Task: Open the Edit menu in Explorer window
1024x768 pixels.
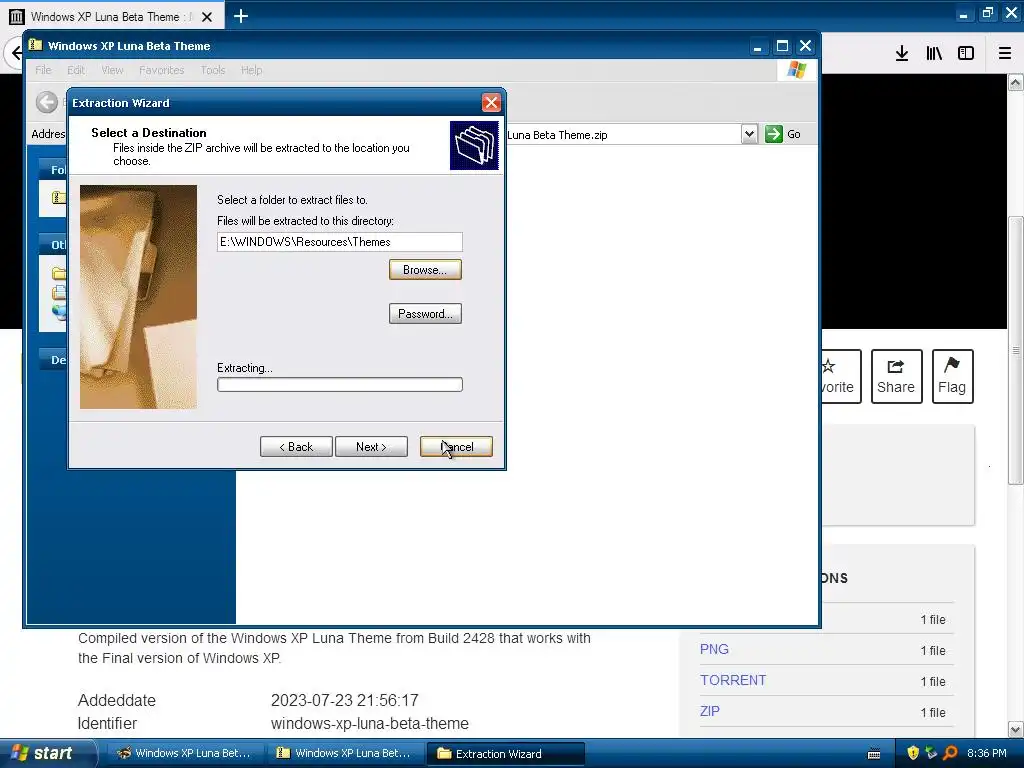Action: point(76,70)
